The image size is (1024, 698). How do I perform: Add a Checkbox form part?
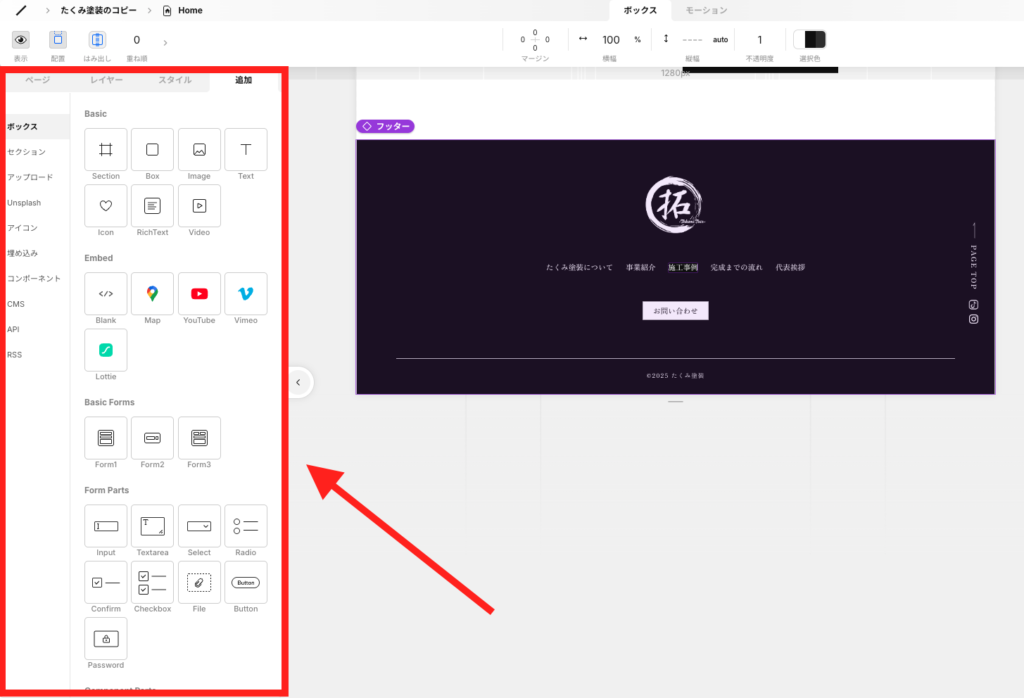pos(152,582)
